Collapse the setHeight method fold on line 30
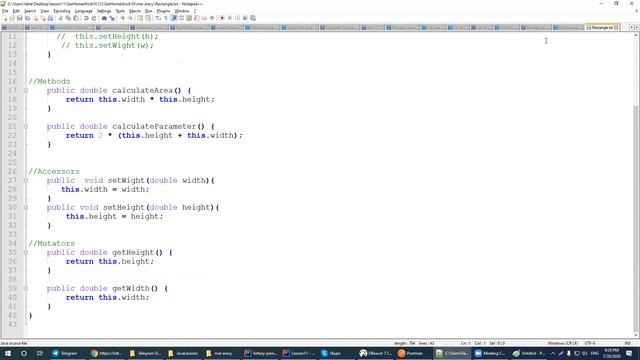Screen dimensions: 640x360 coord(26,207)
